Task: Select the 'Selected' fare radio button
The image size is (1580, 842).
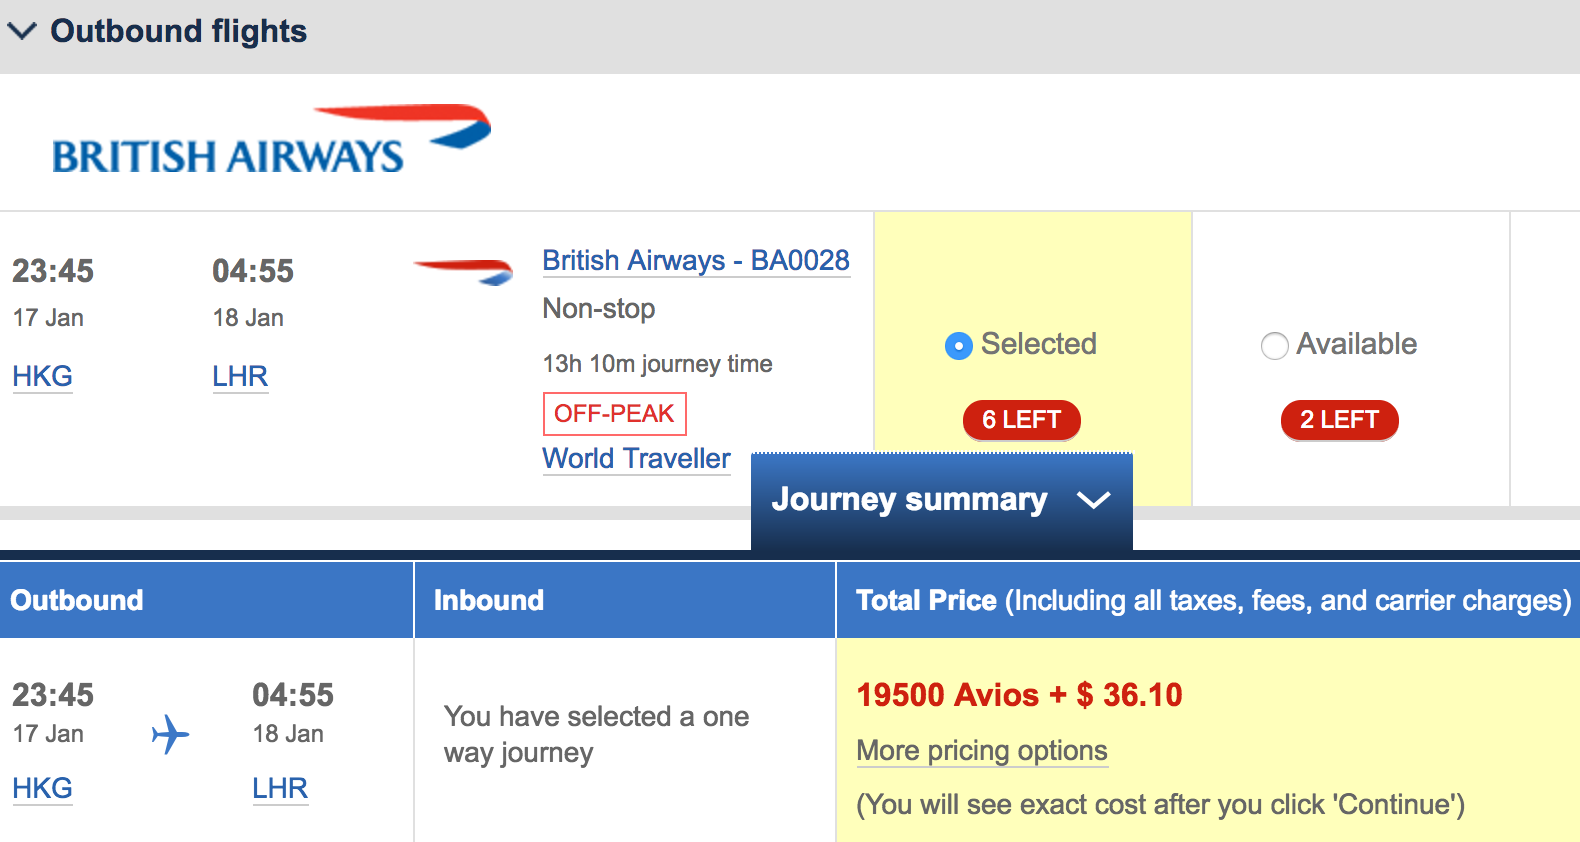Action: 958,346
